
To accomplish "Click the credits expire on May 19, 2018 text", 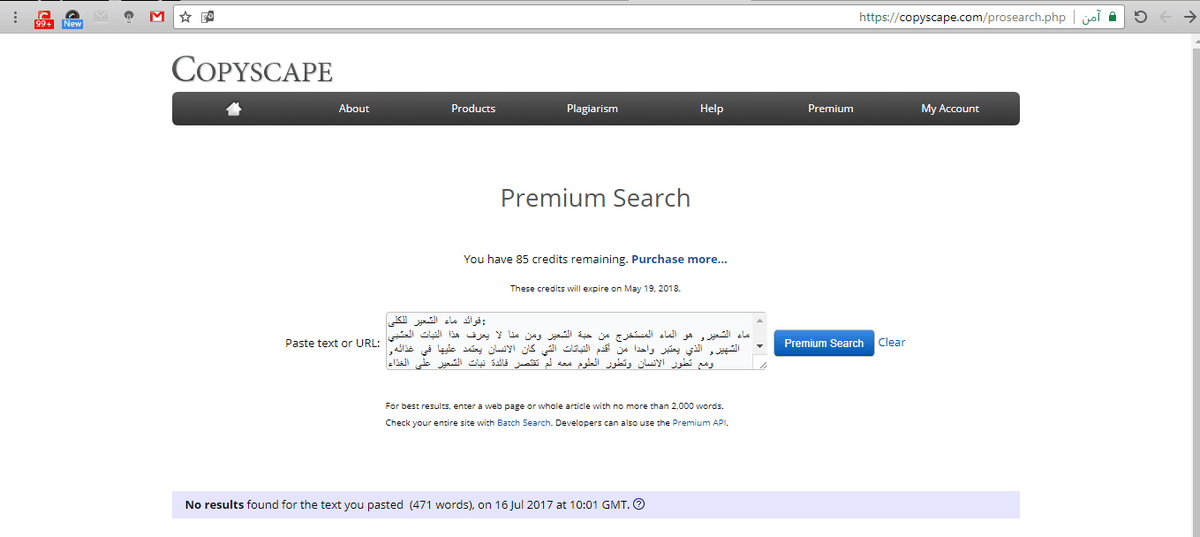I will [595, 288].
